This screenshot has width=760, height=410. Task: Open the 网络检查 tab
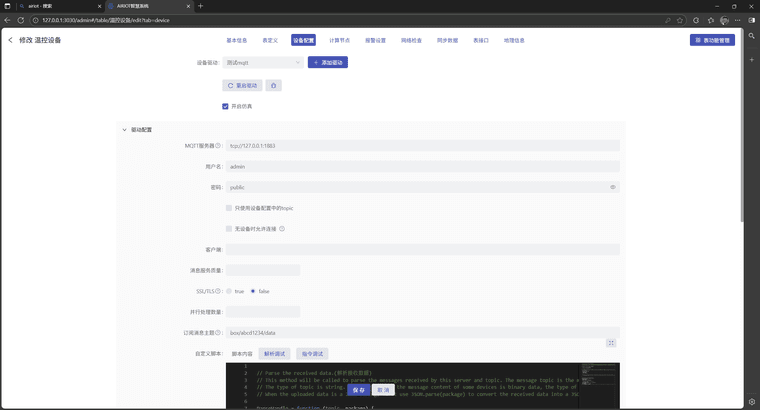[411, 40]
